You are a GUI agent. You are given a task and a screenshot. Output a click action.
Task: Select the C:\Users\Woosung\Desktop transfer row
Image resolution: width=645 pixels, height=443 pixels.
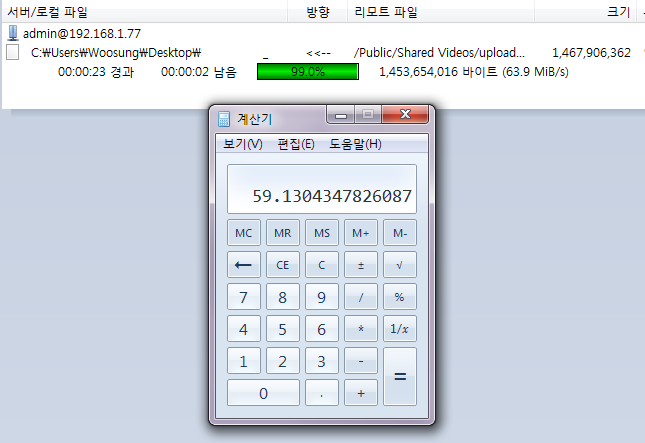pyautogui.click(x=117, y=53)
